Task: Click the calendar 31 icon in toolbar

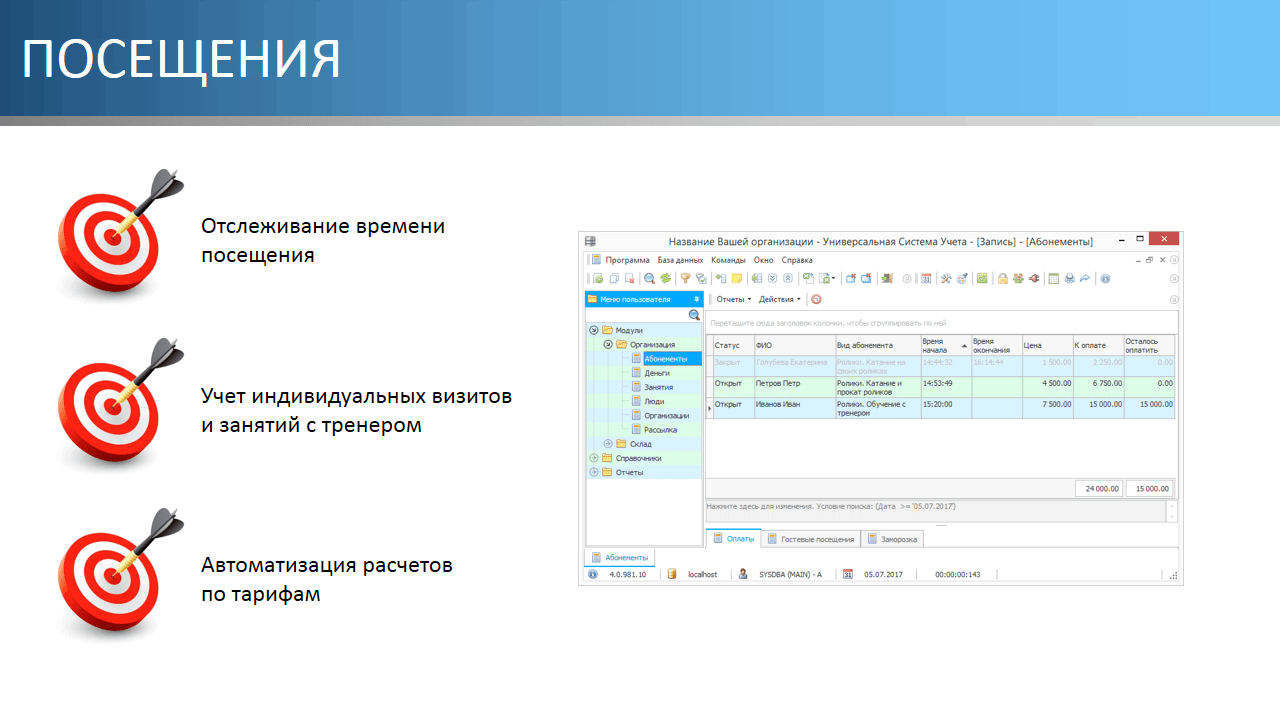Action: tap(927, 278)
